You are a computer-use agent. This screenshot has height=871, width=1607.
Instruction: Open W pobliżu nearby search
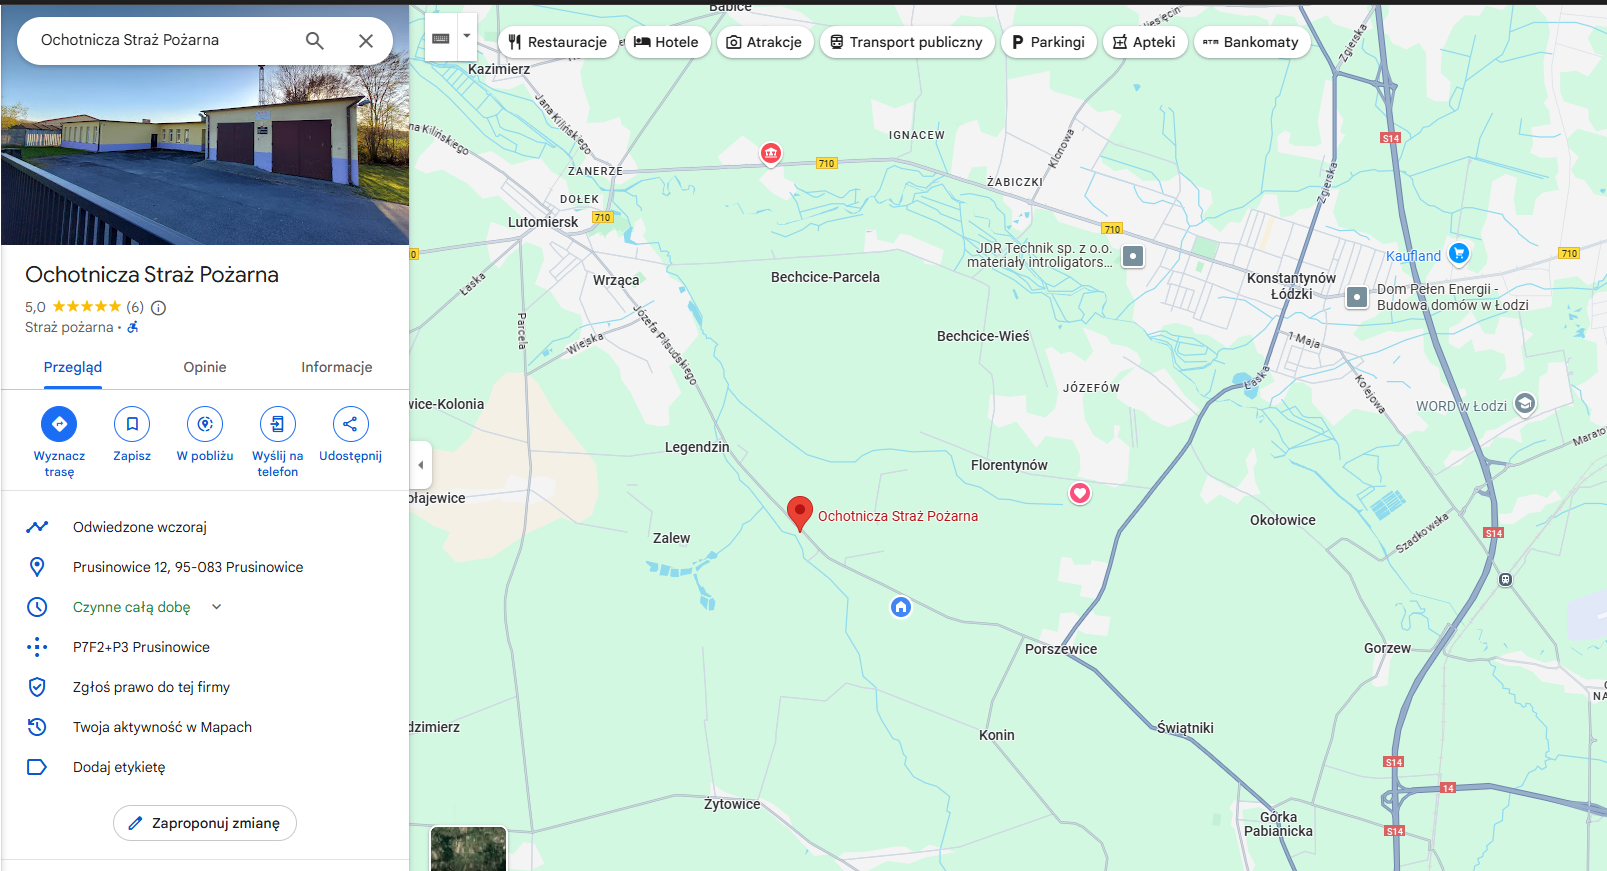coord(205,424)
